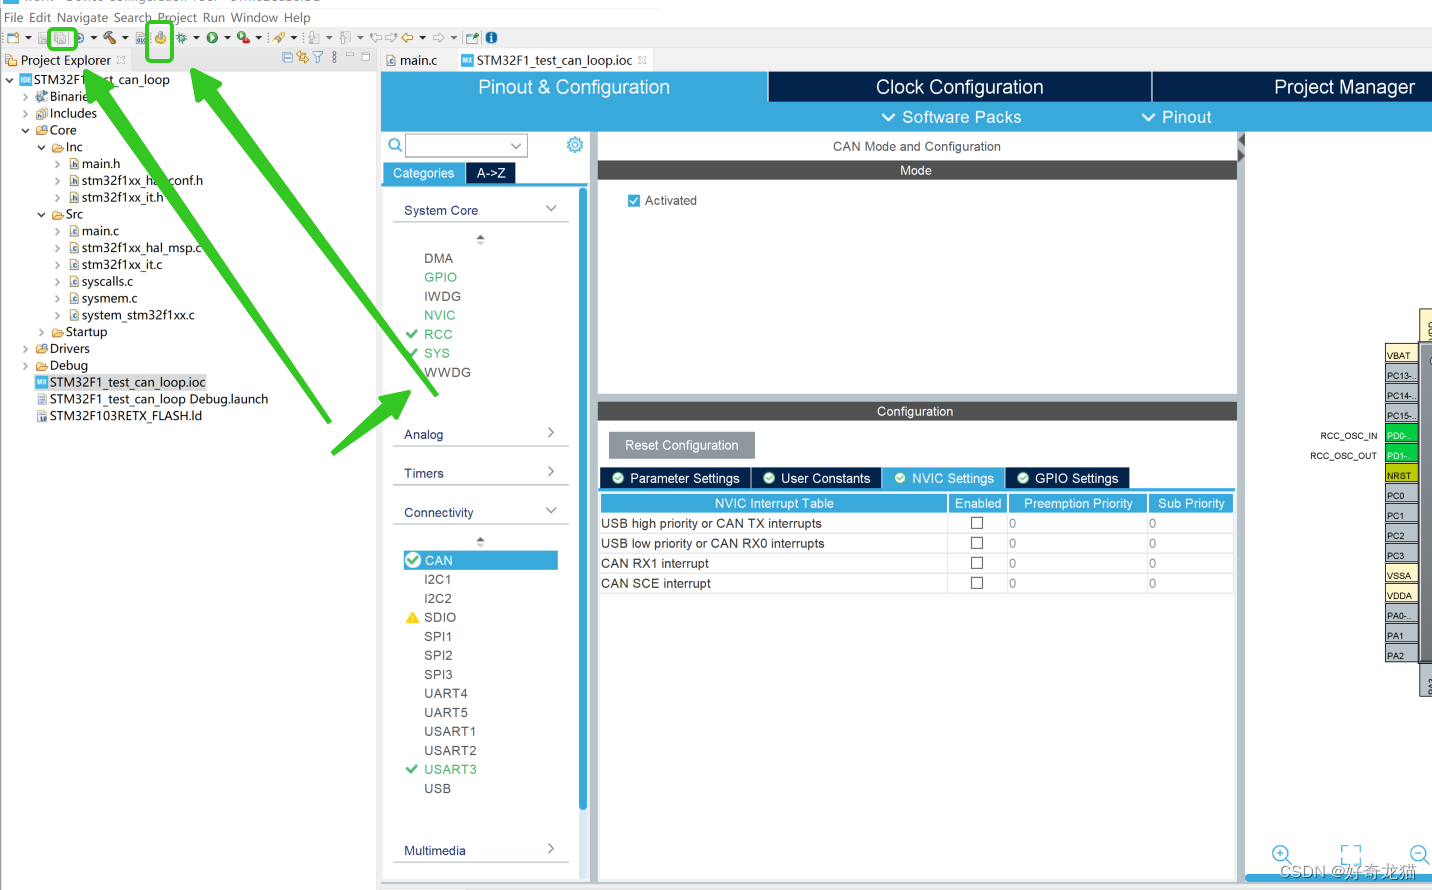Viewport: 1432px width, 890px height.
Task: Enable USB high priority or CAN TX interrupts
Action: (977, 523)
